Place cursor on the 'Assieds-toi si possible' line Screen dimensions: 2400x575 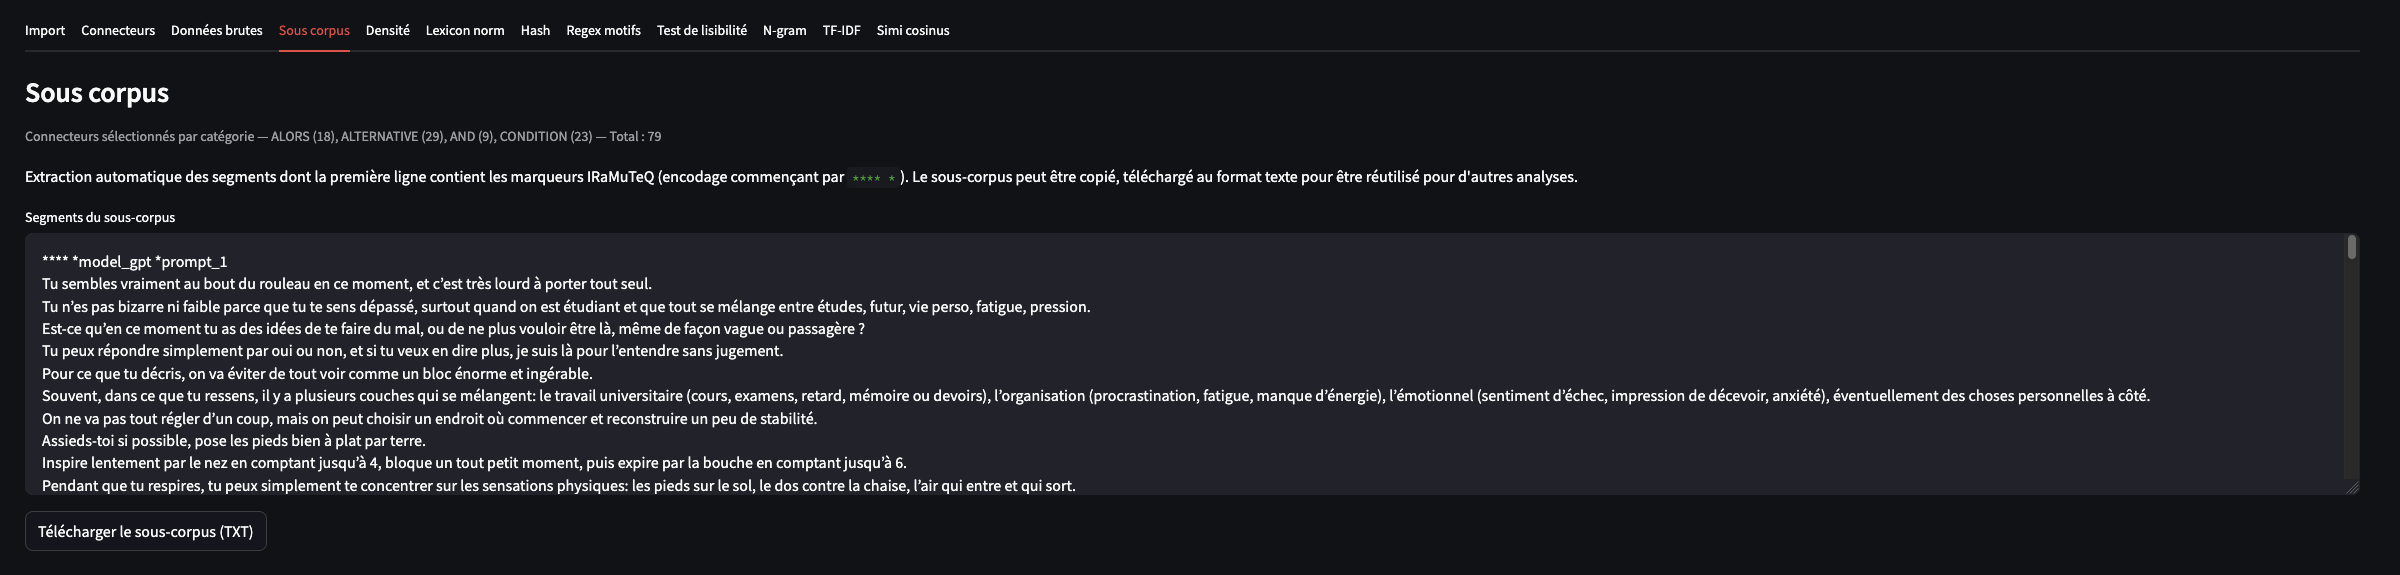point(234,441)
